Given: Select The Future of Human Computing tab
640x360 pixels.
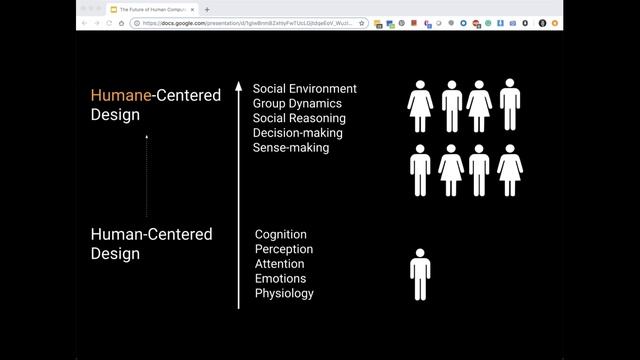Looking at the screenshot, I should tap(153, 9).
